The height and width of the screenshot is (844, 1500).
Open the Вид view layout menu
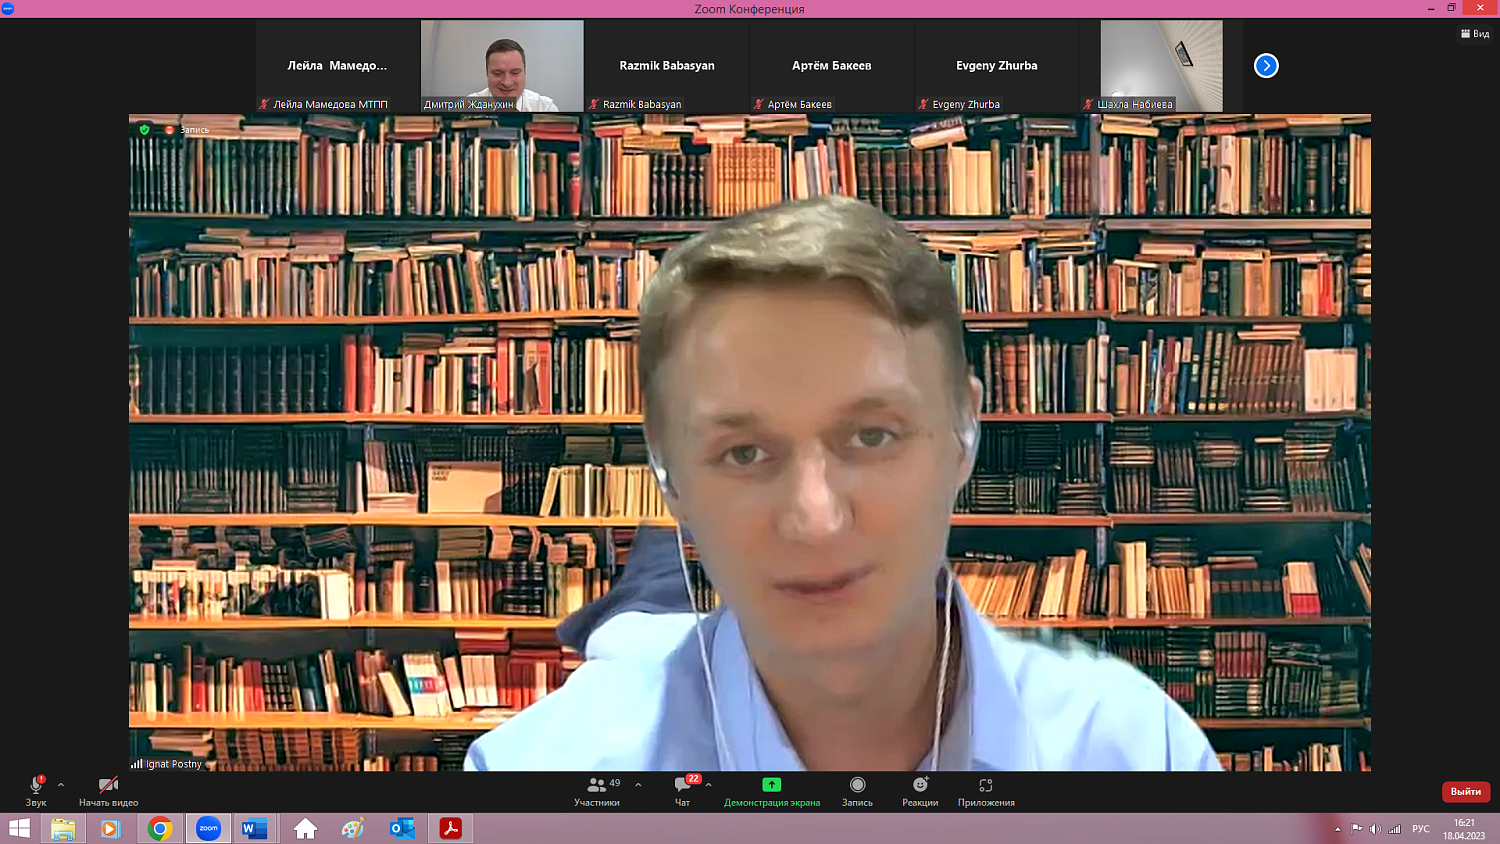tap(1475, 34)
